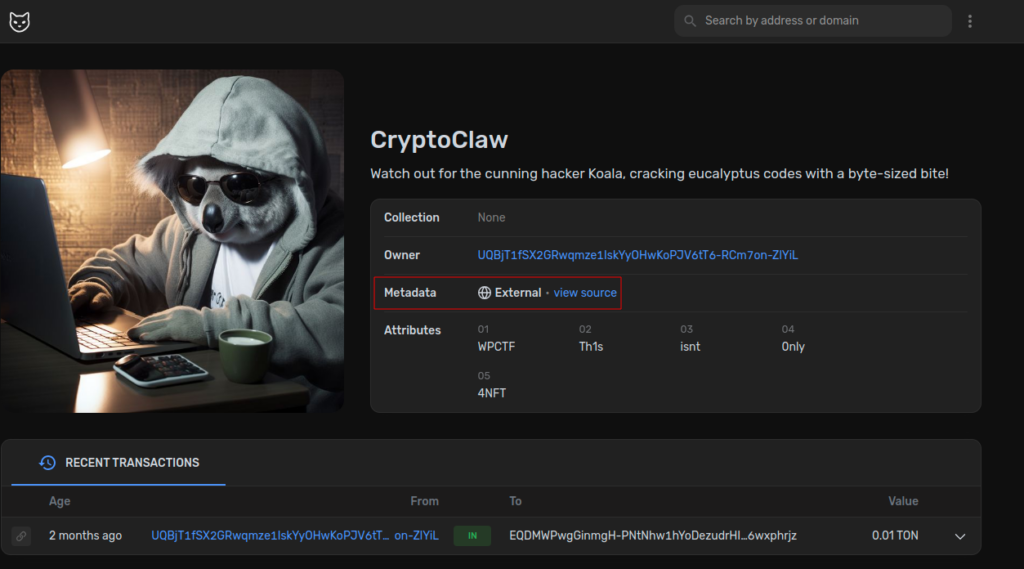Click the hacker koala NFT image

pyautogui.click(x=172, y=241)
